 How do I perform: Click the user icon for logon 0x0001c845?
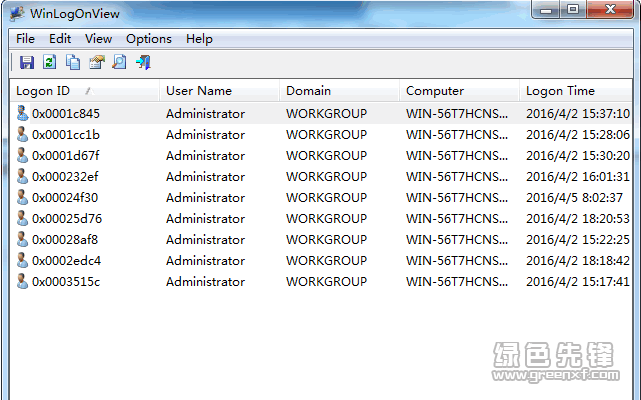22,113
